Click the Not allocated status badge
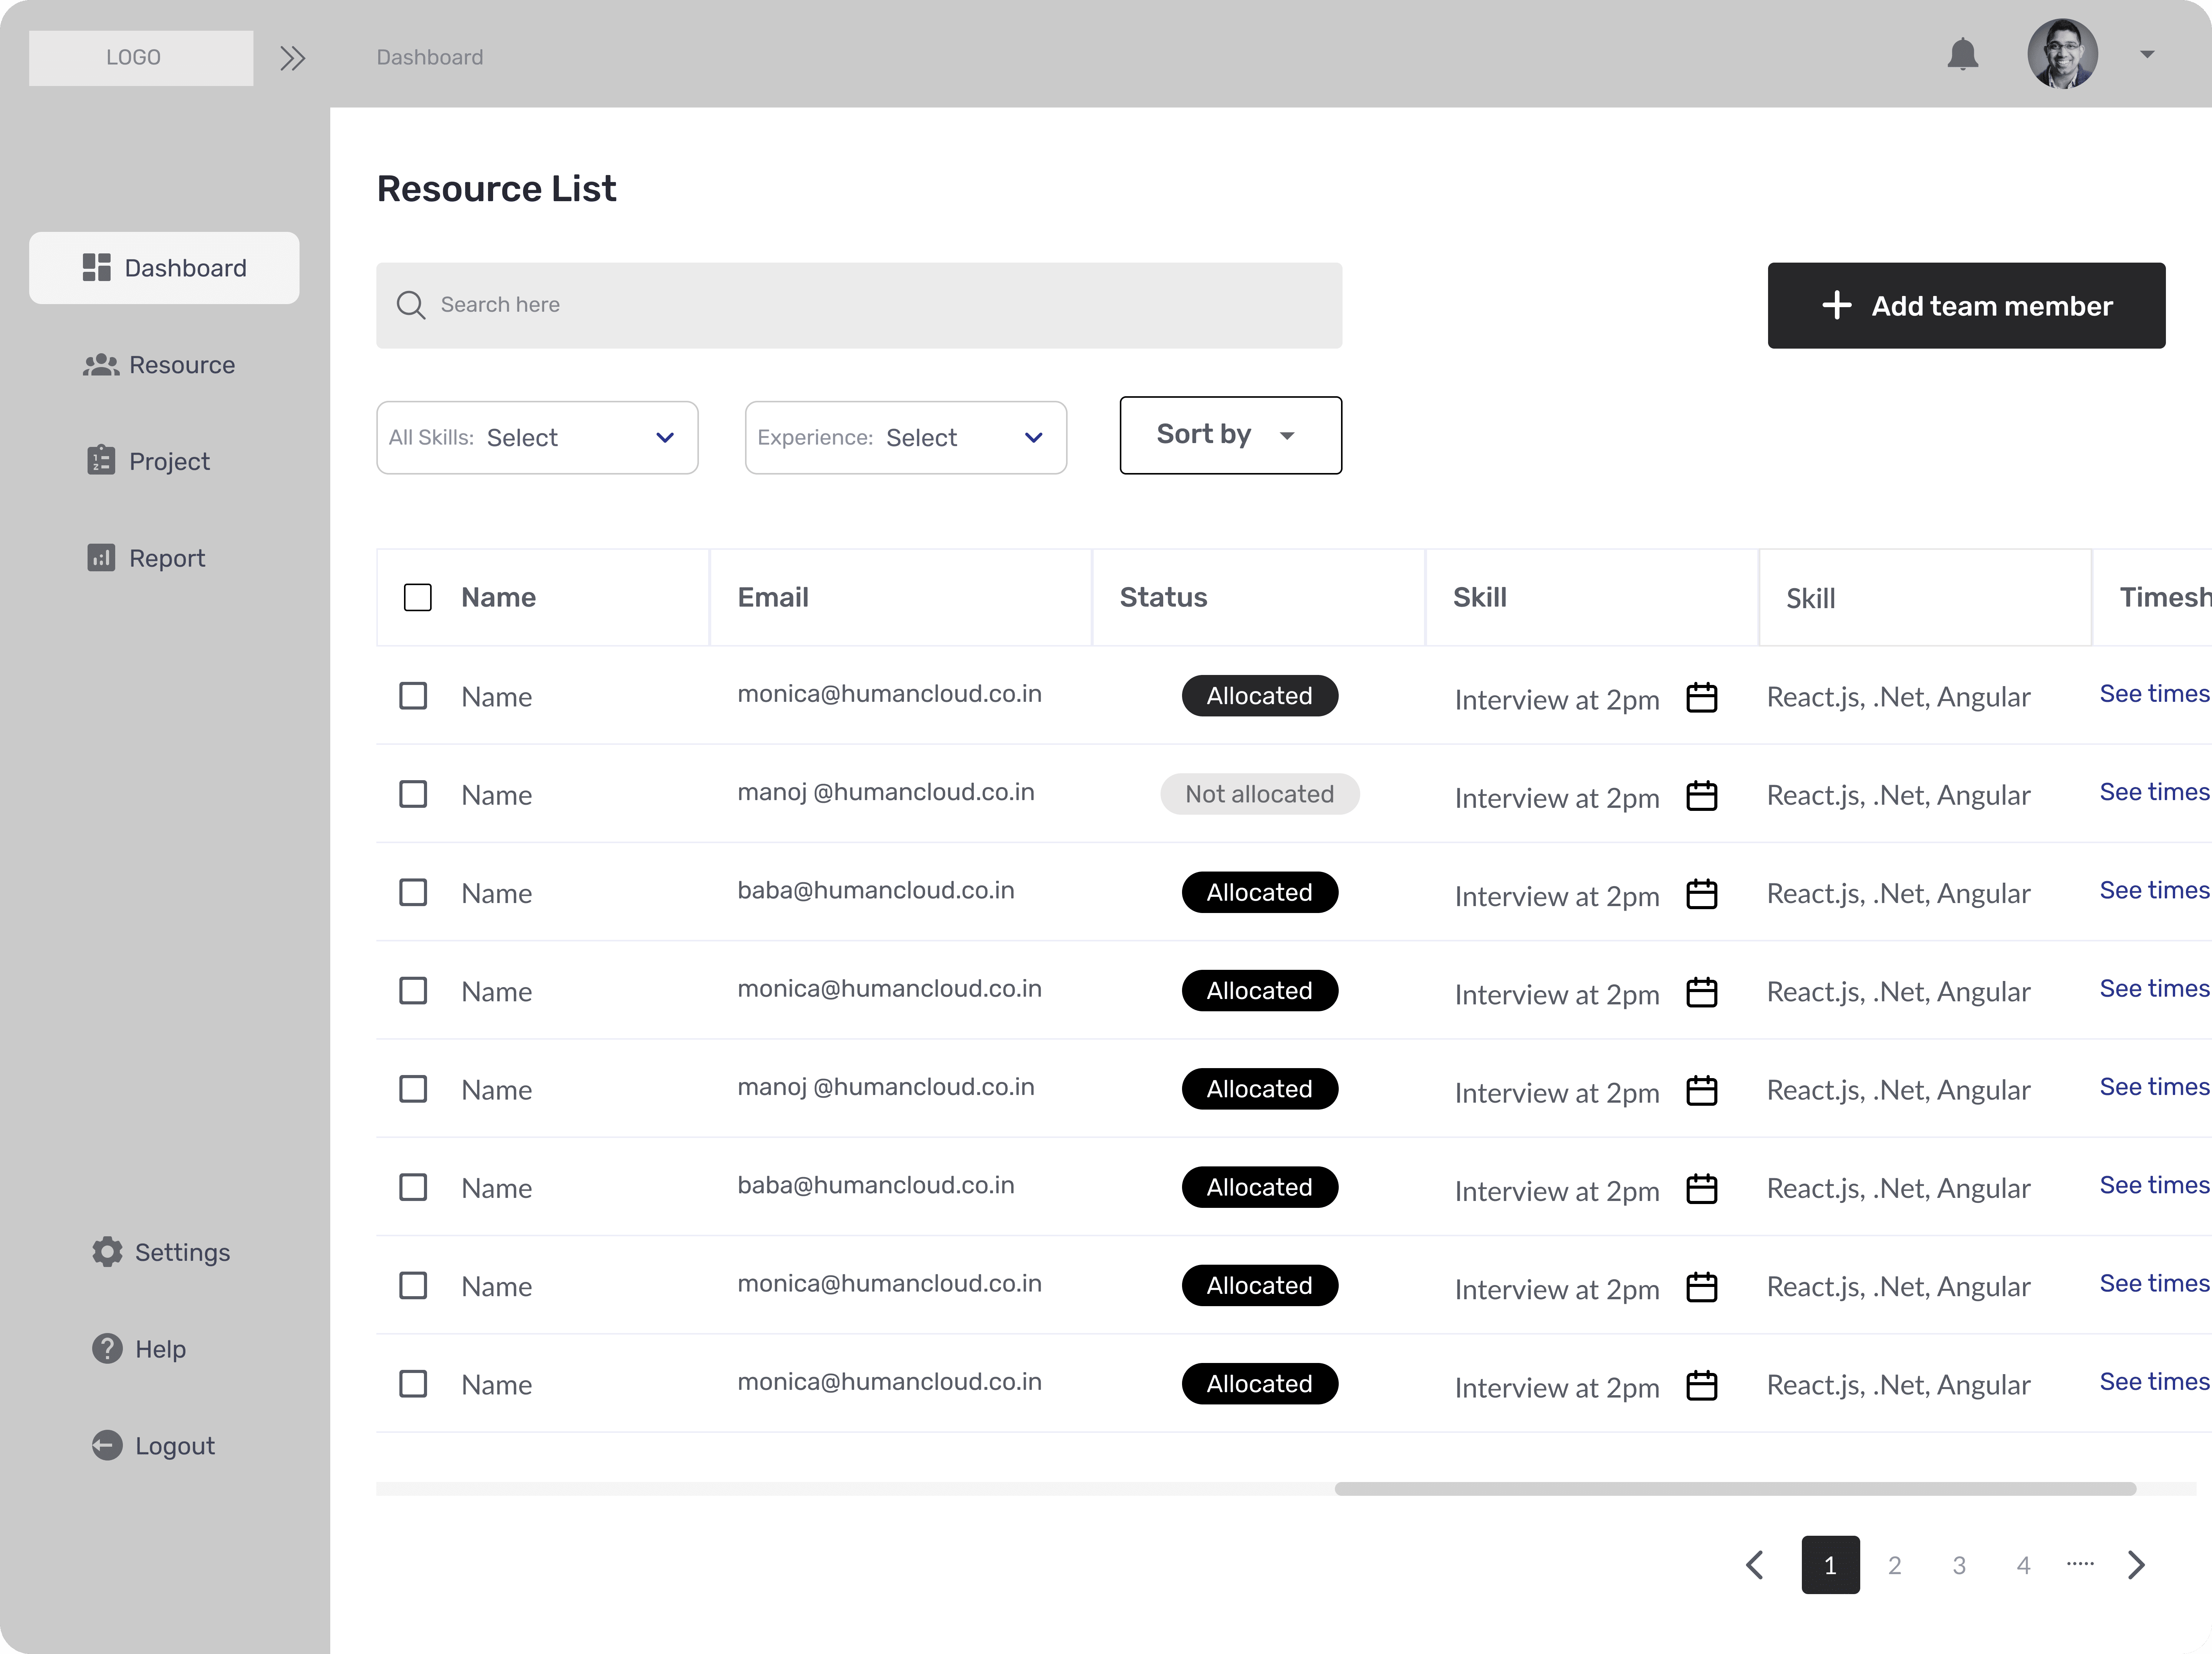 tap(1260, 794)
